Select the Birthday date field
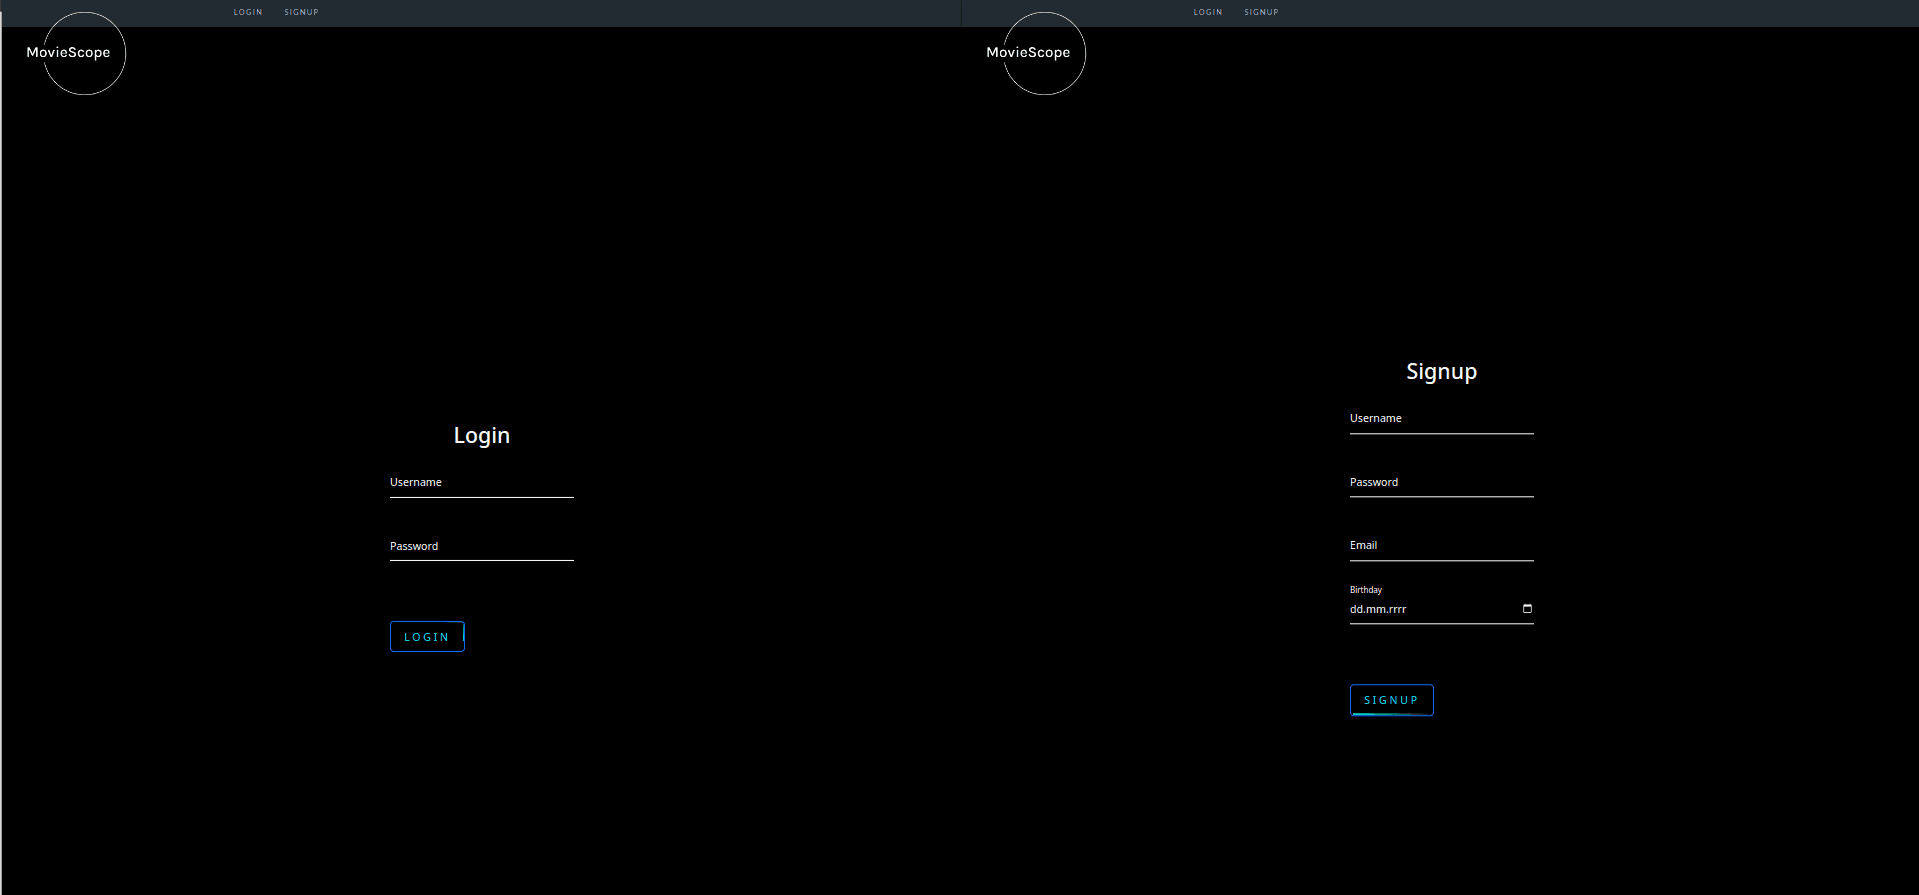The width and height of the screenshot is (1919, 895). click(1442, 610)
